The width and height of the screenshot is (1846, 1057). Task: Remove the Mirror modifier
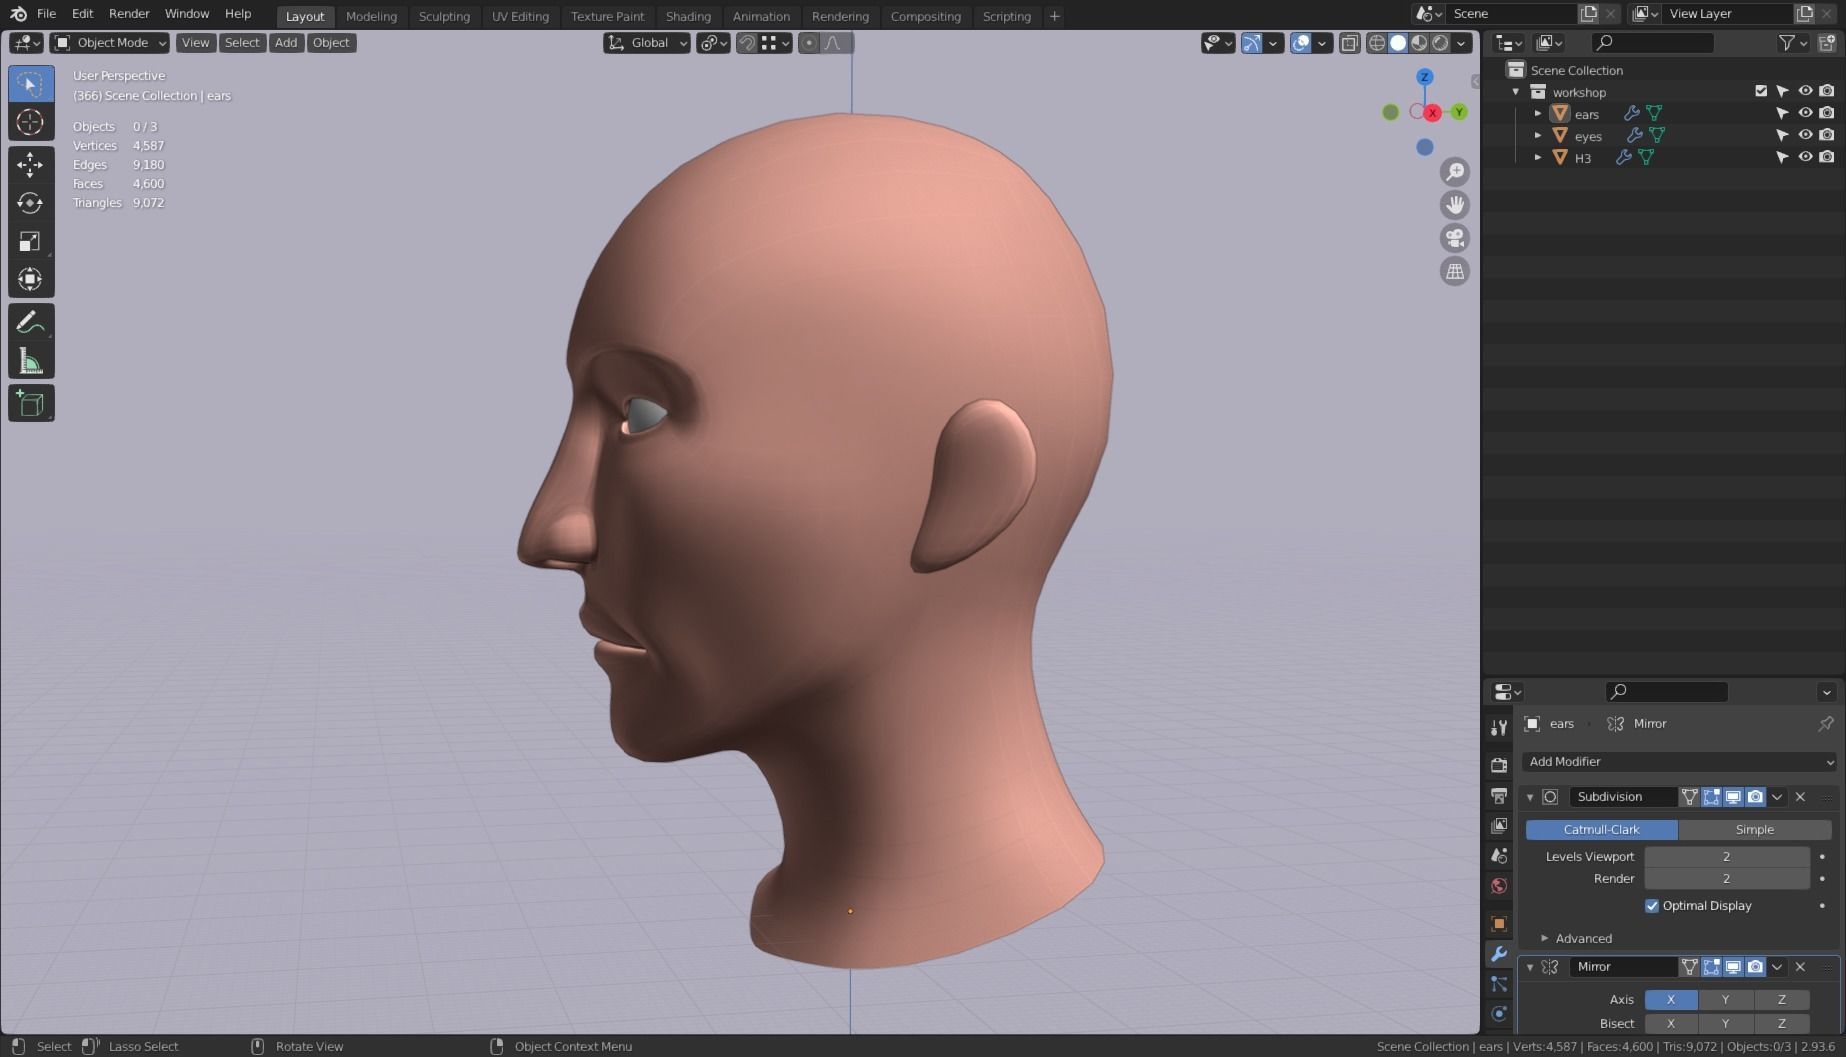point(1800,967)
